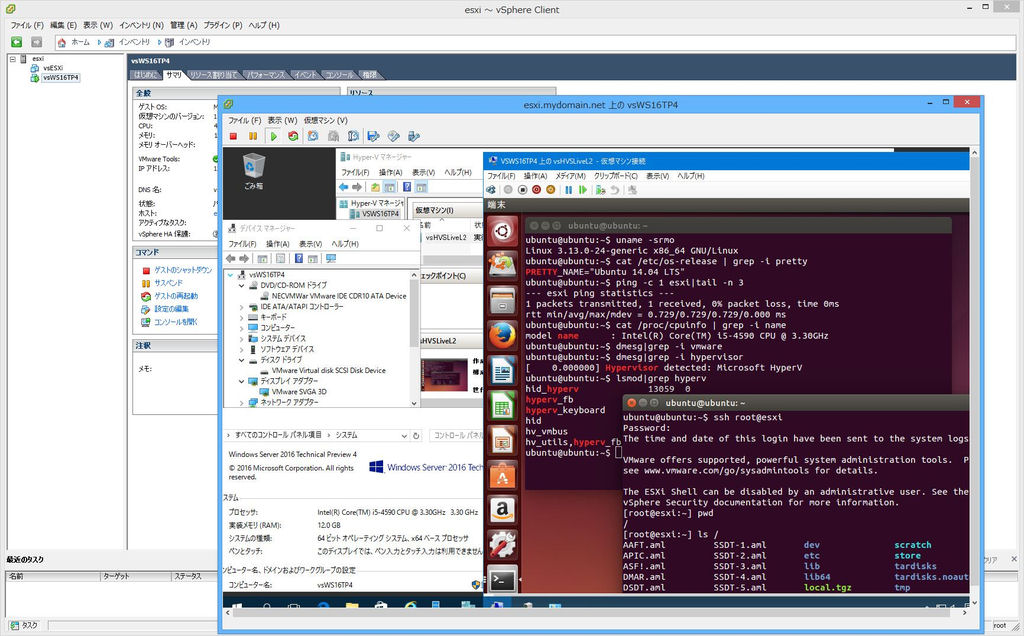Viewport: 1024px width, 636px height.
Task: Expand the ネットワーク アダプター node
Action: 242,402
